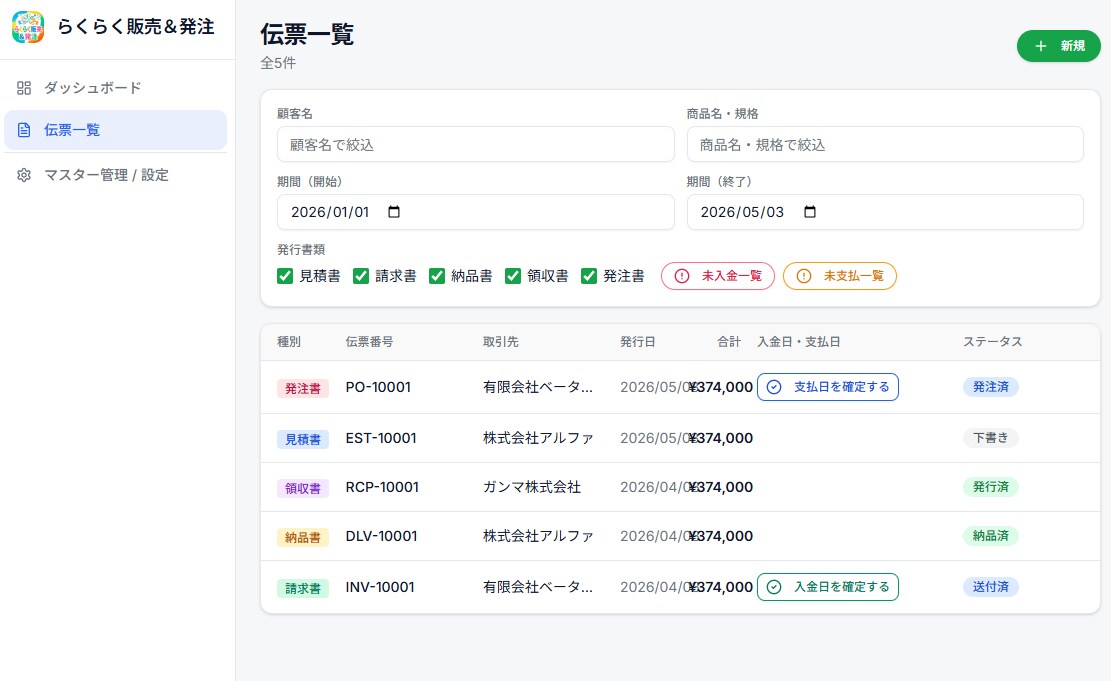Open slip PO-10001
This screenshot has width=1111, height=681.
(x=378, y=387)
